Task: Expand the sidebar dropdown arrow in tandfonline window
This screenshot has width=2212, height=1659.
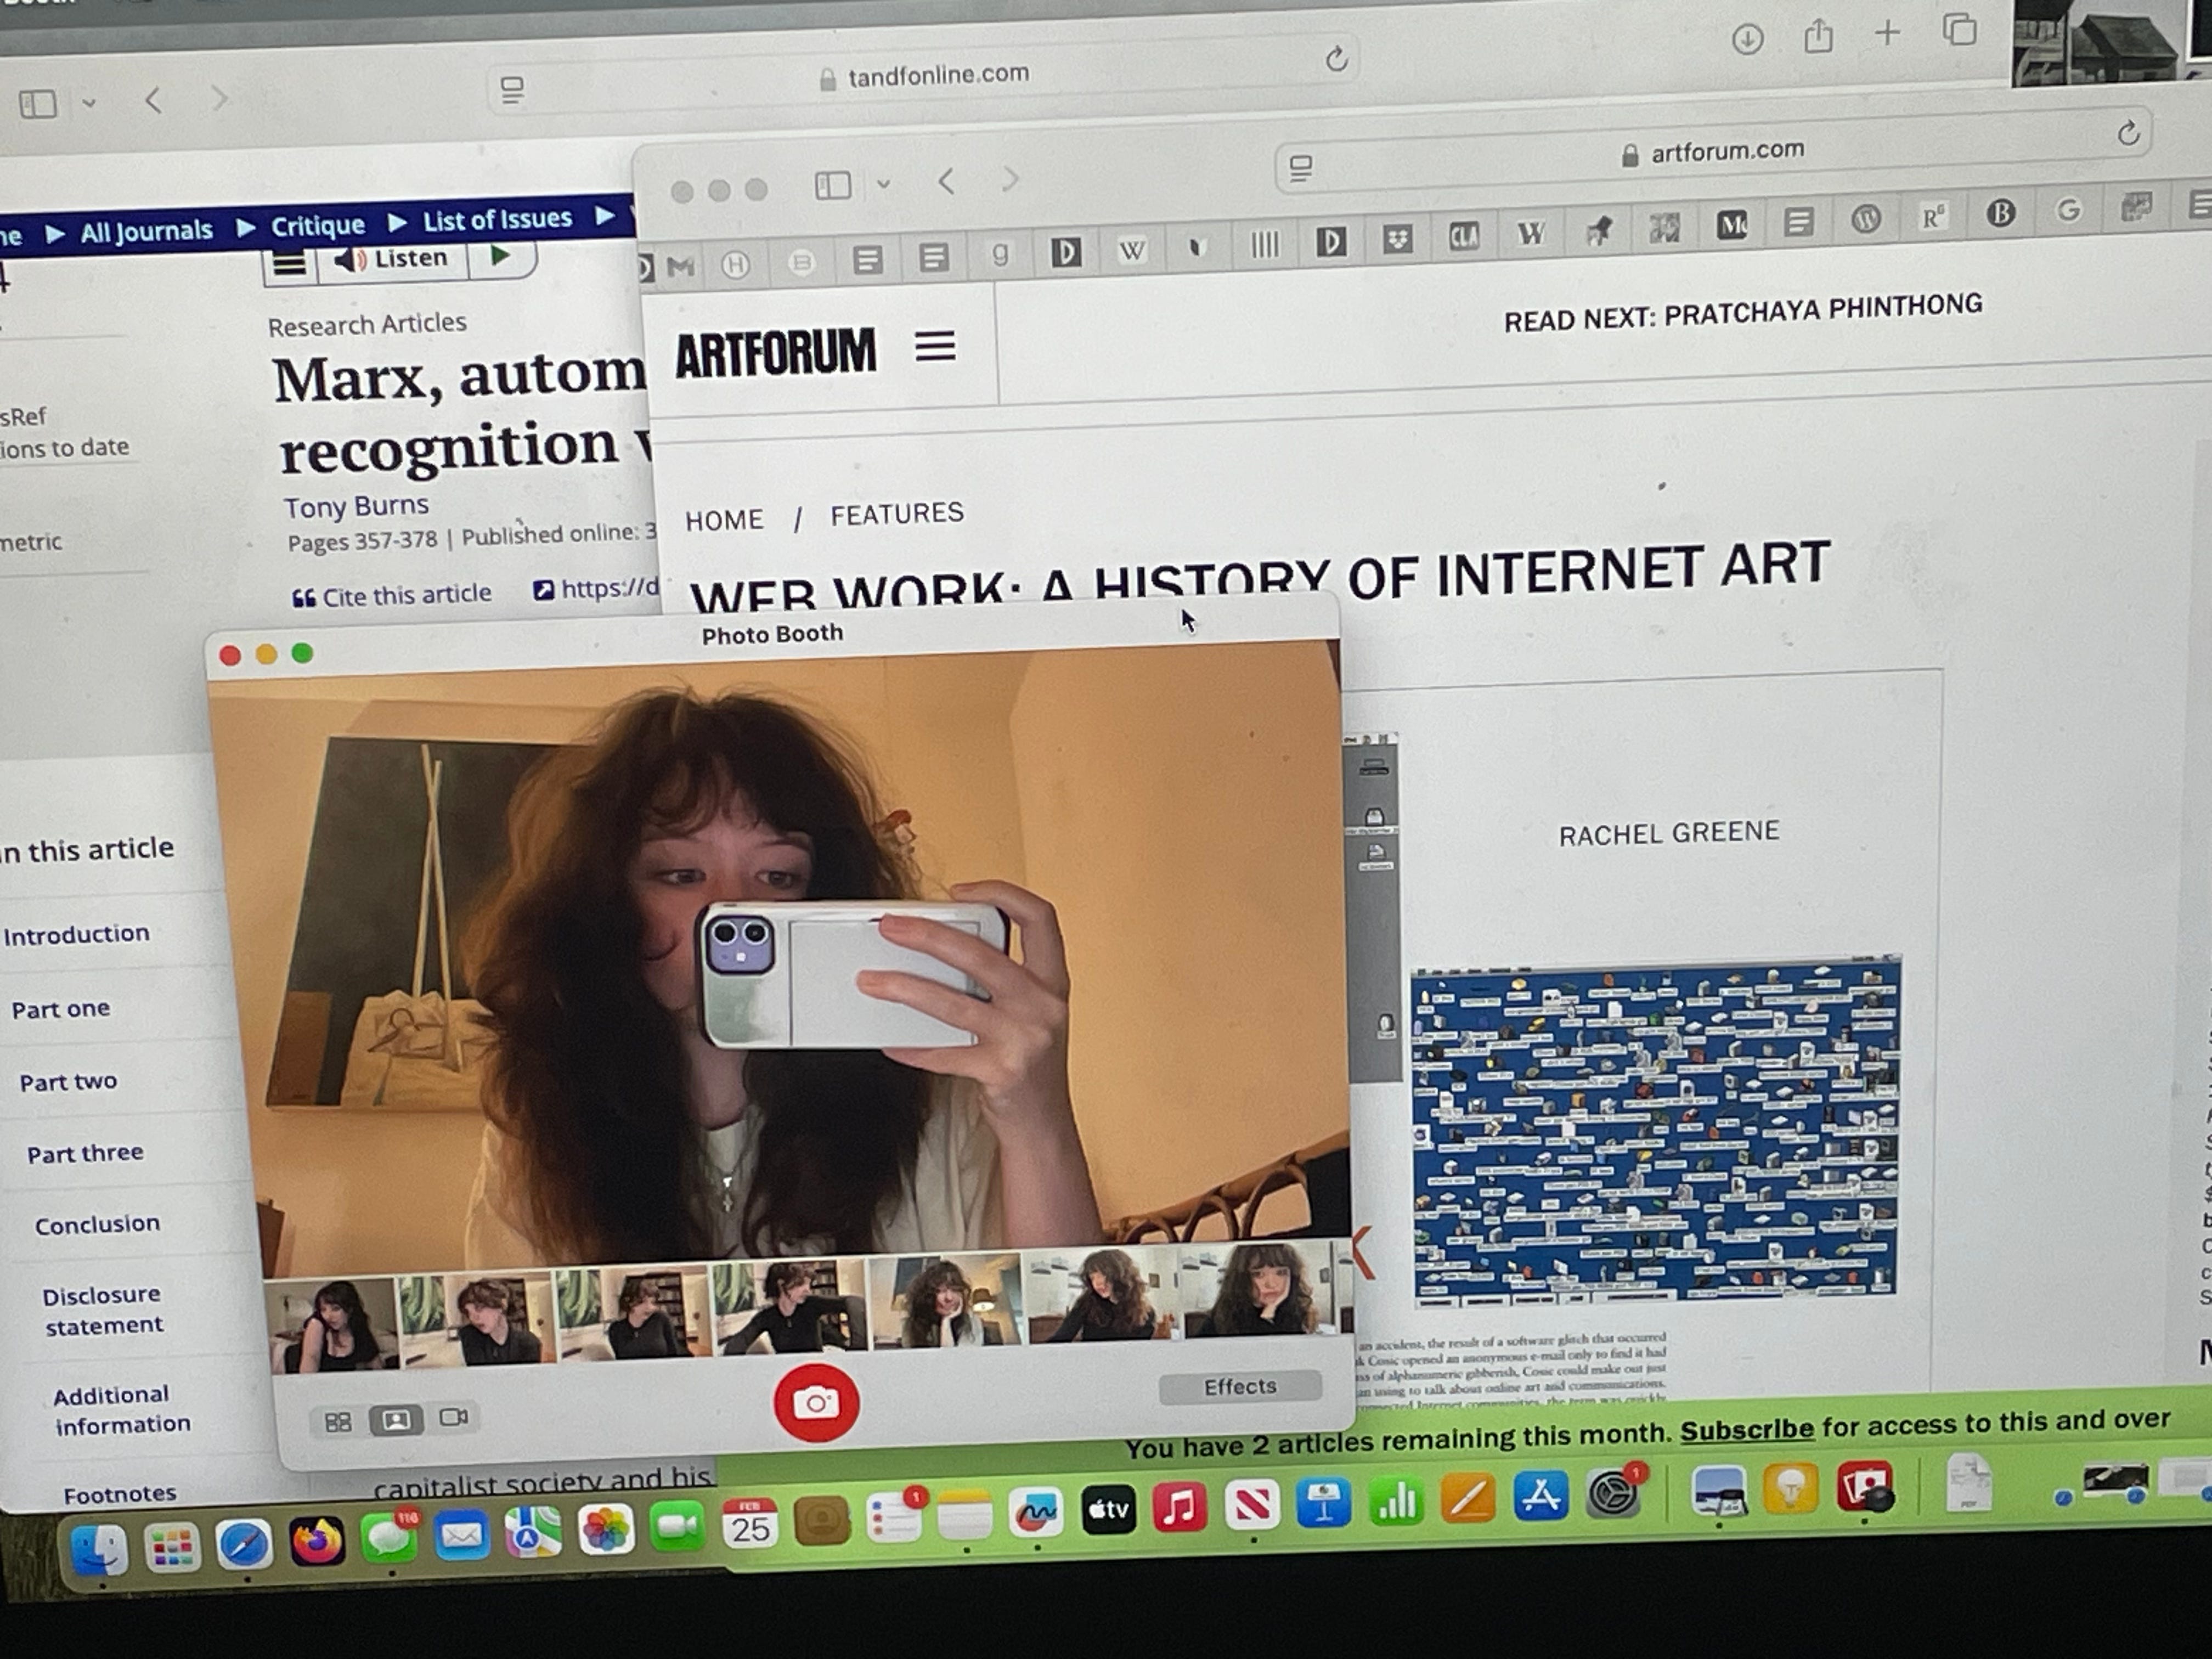Action: coord(89,102)
